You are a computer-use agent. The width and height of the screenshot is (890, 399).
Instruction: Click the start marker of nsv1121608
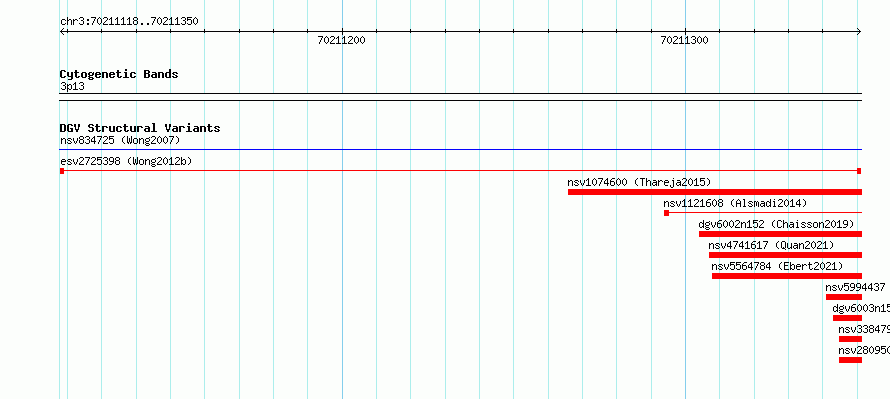tap(666, 213)
